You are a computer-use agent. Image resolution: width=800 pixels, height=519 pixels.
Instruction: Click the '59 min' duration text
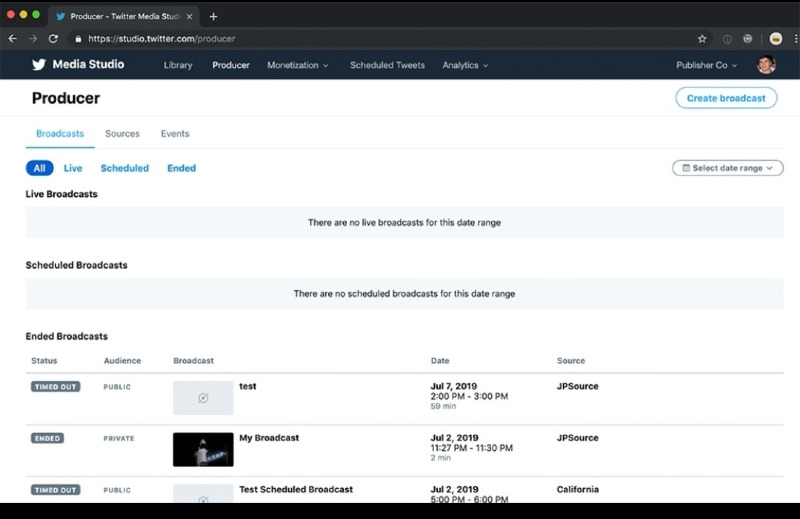443,406
